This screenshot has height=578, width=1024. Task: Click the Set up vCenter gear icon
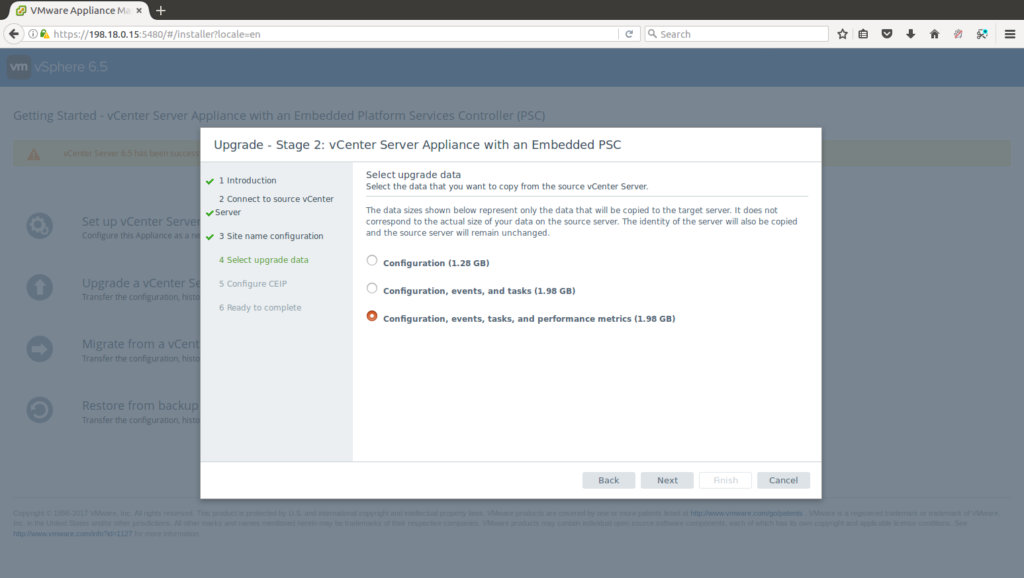(39, 226)
